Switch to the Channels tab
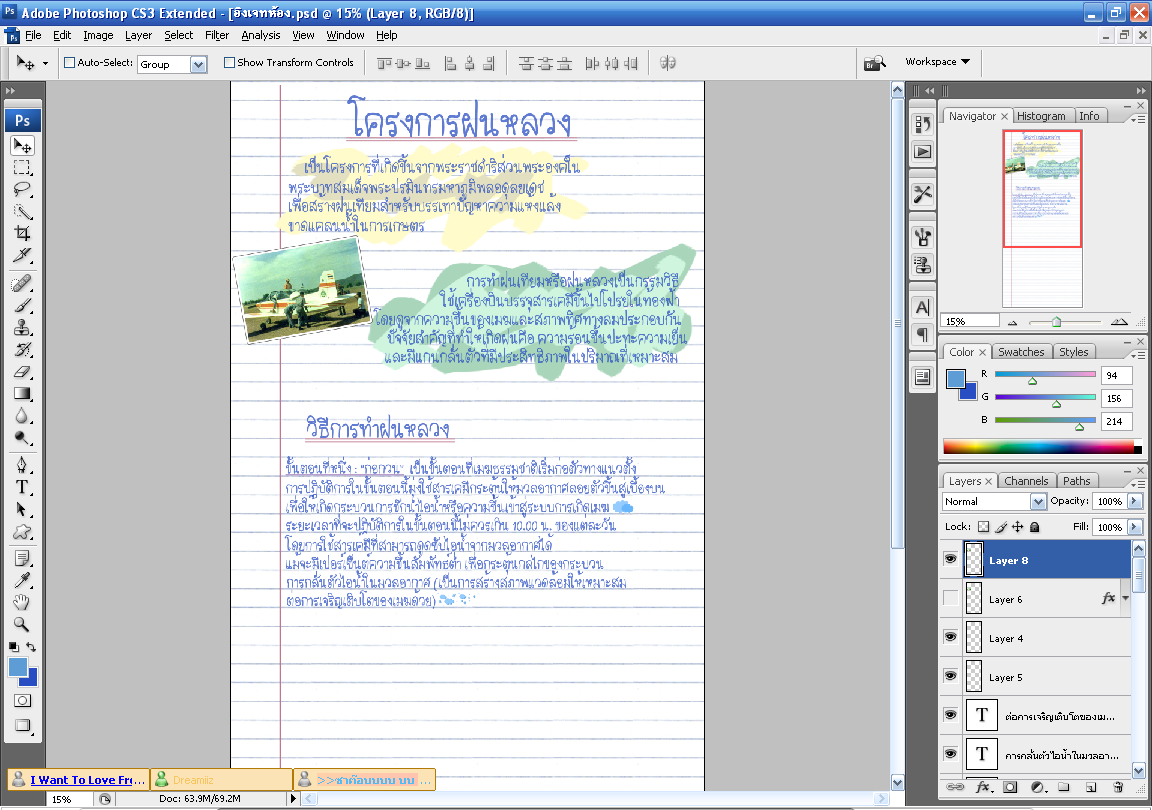The width and height of the screenshot is (1152, 810). (x=1026, y=481)
